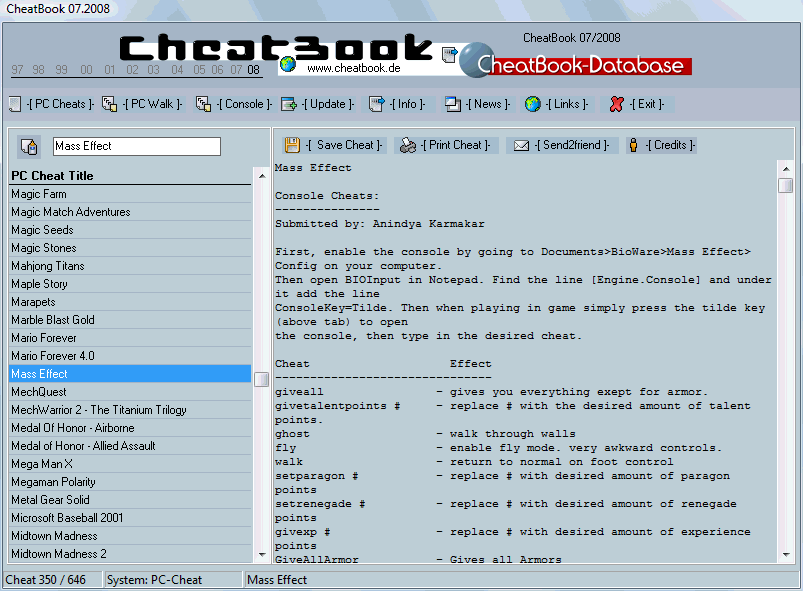Image resolution: width=803 pixels, height=591 pixels.
Task: Click the red X Exit icon
Action: pyautogui.click(x=616, y=104)
